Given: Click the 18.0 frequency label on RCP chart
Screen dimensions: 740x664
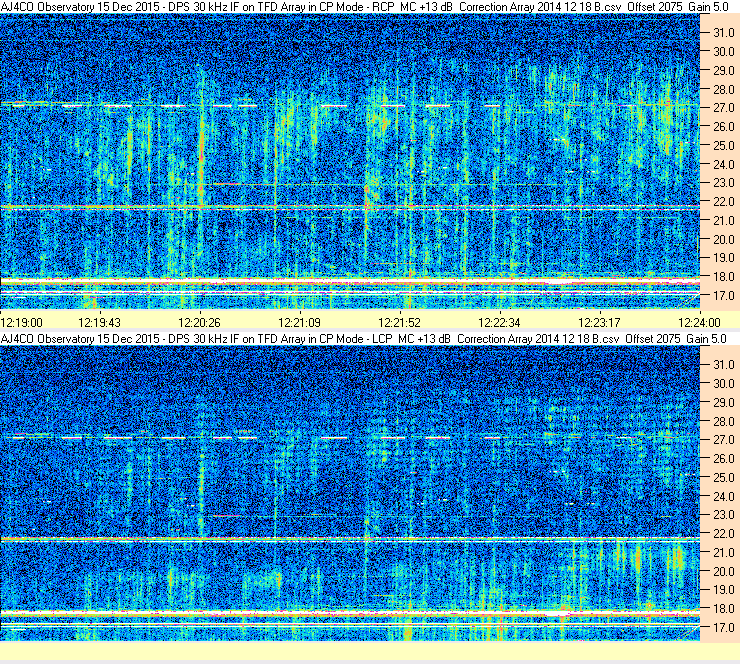Looking at the screenshot, I should click(x=723, y=277).
